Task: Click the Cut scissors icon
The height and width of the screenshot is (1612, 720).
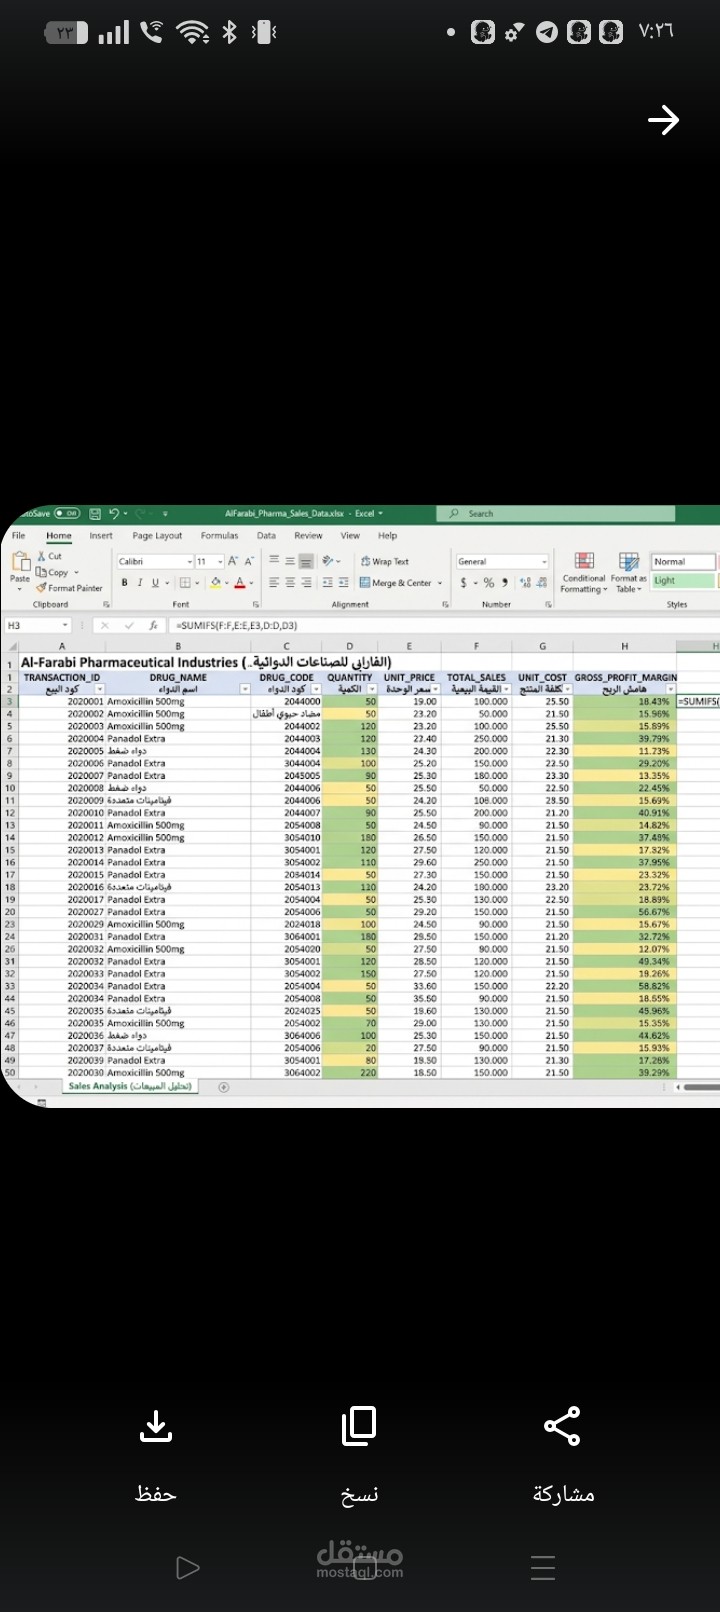Action: (41, 556)
